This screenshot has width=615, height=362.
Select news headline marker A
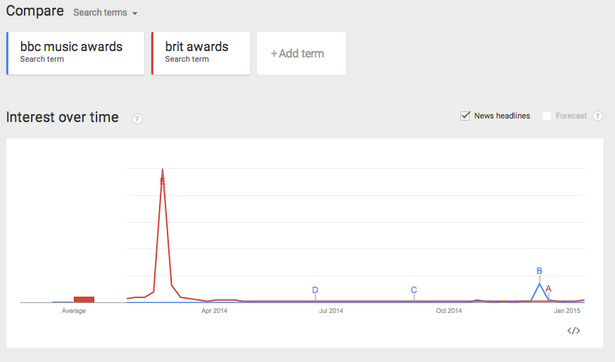point(548,289)
